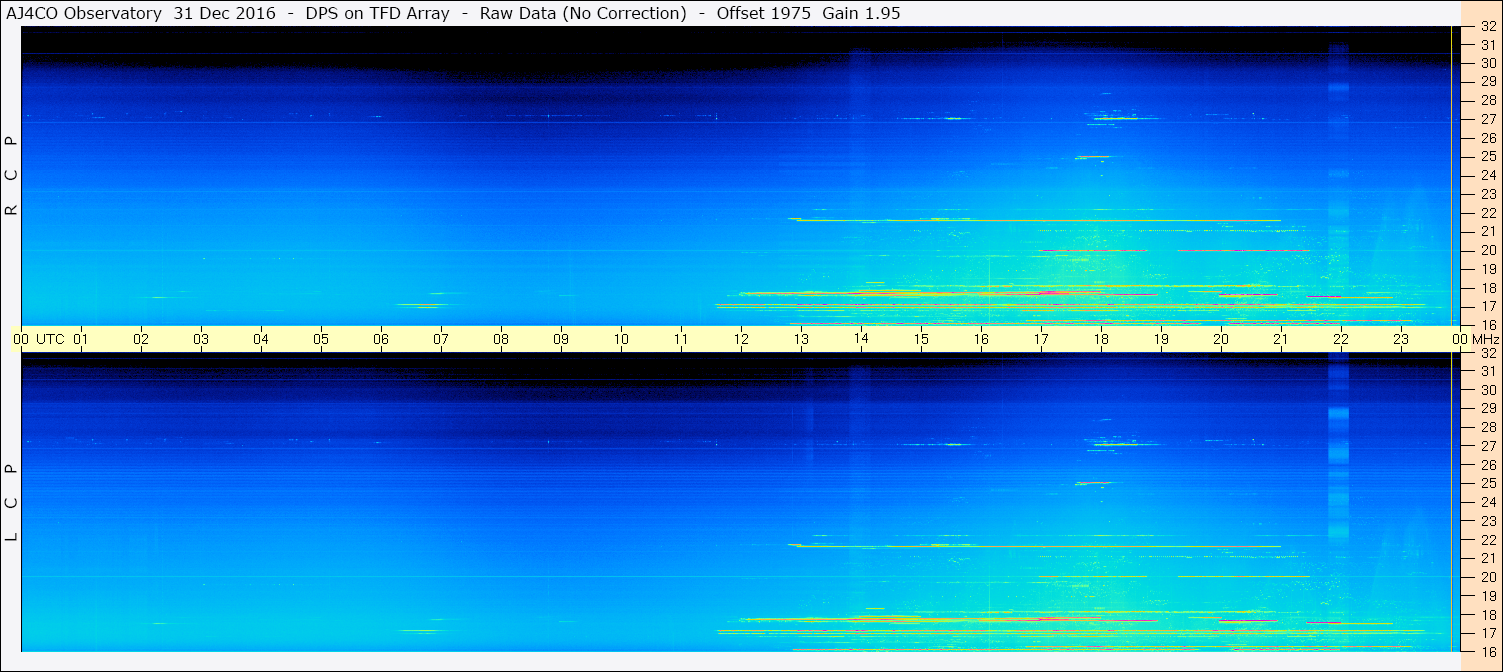This screenshot has width=1503, height=672.
Task: Click hour marker 05 on time axis
Action: [x=321, y=340]
